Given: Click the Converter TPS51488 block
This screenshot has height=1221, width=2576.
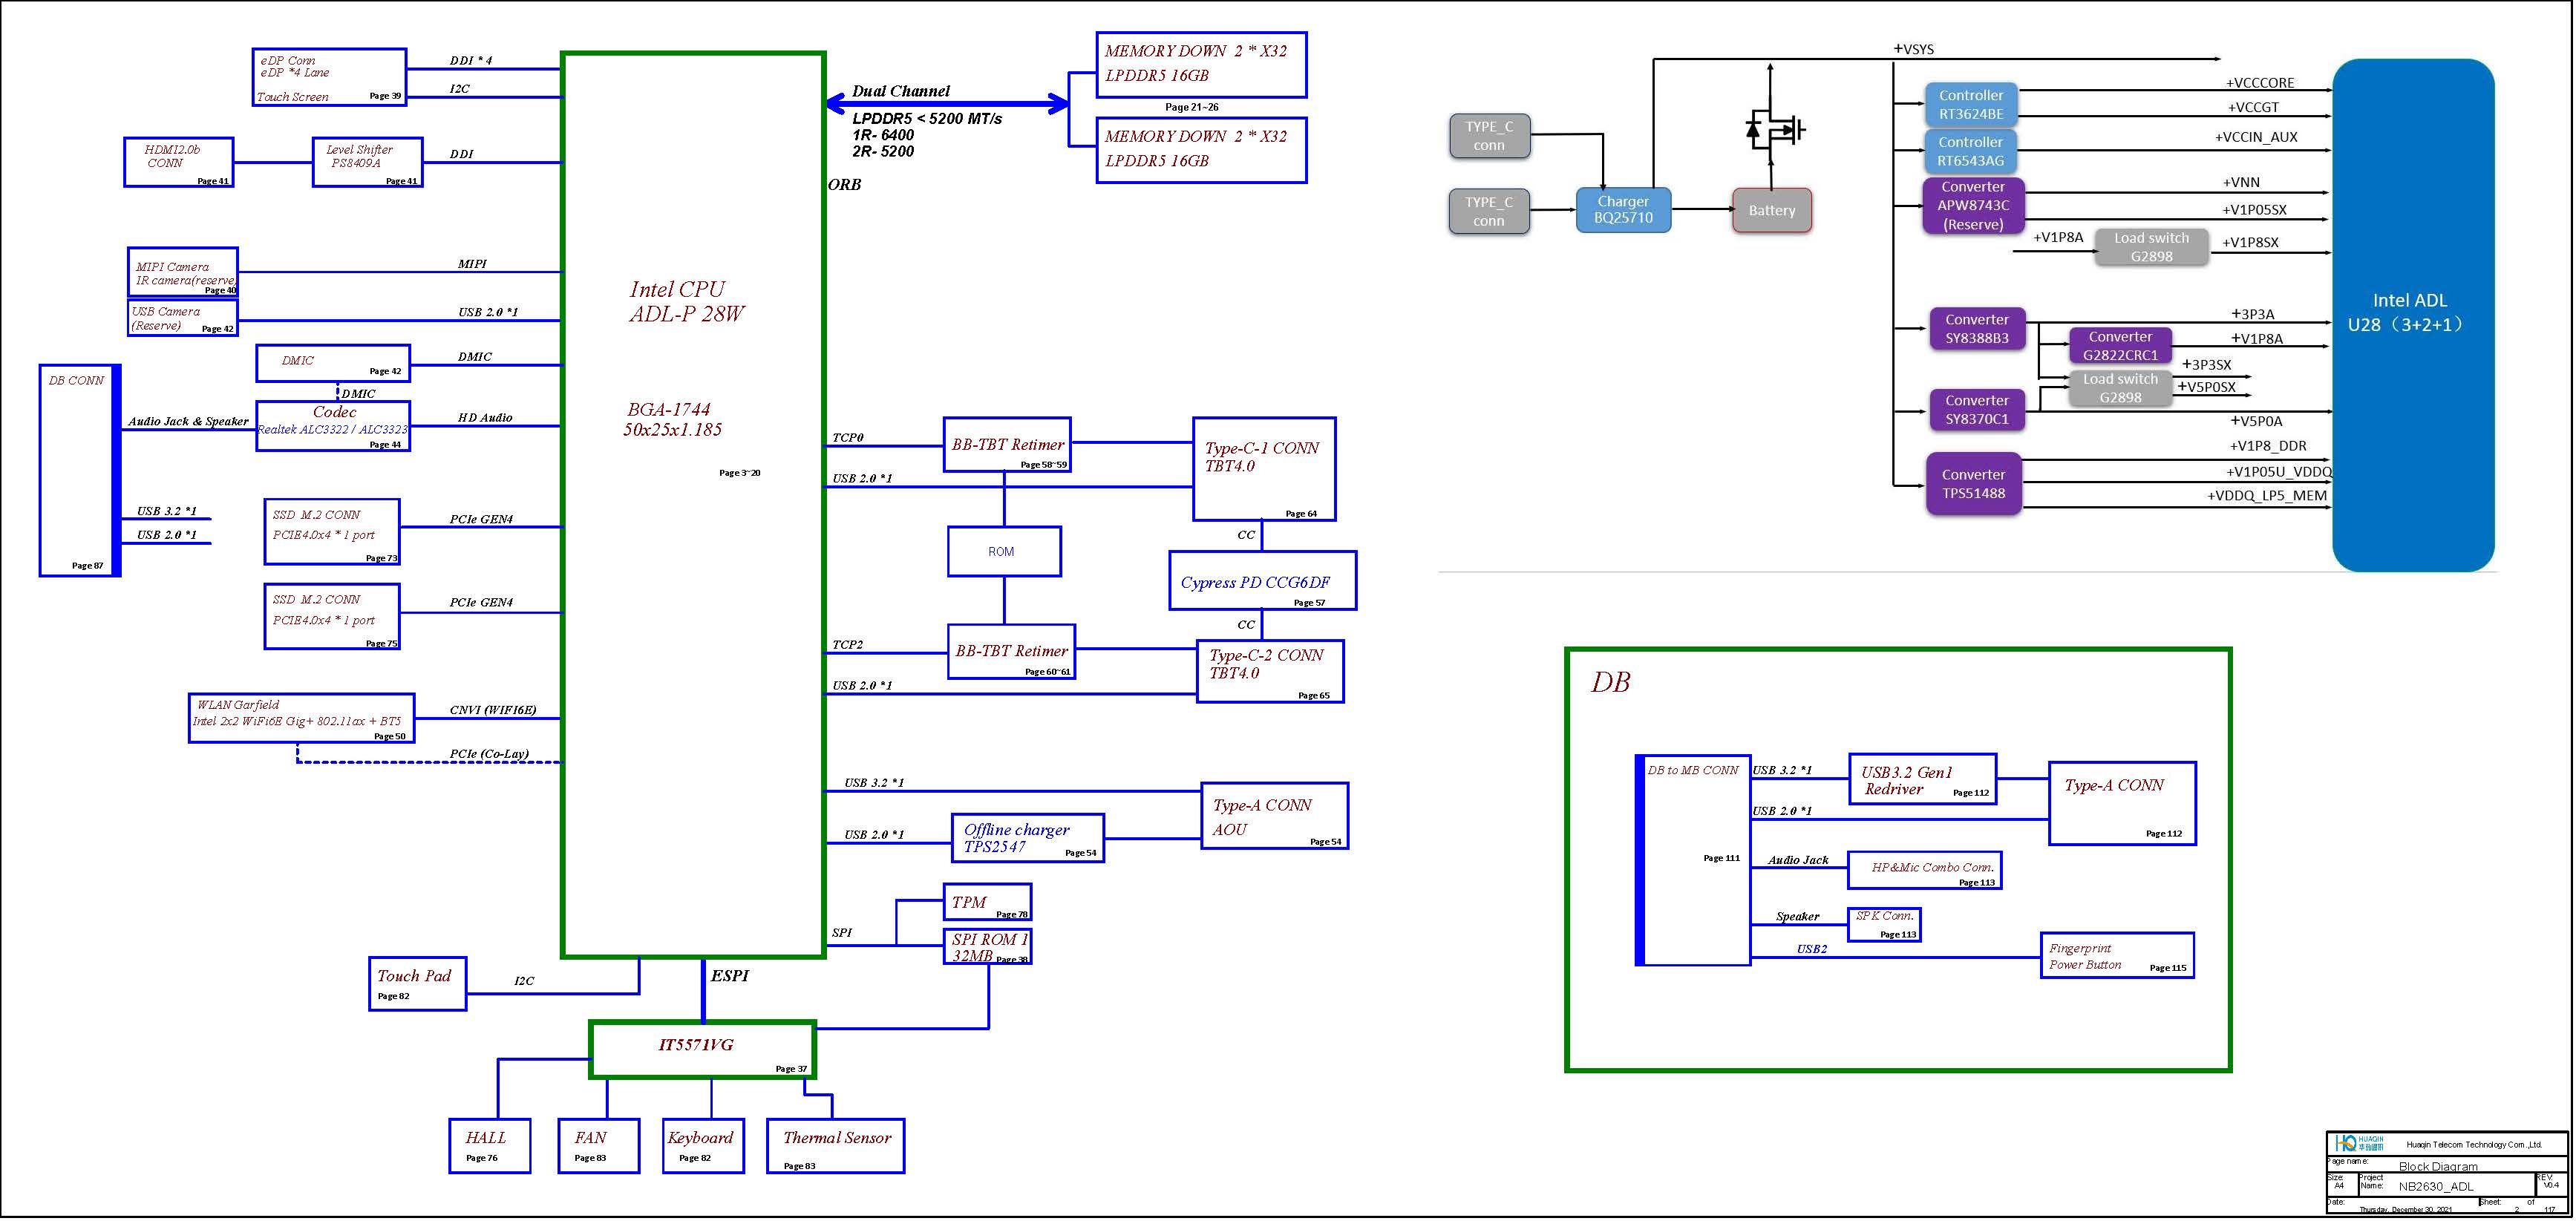Looking at the screenshot, I should [x=1973, y=485].
